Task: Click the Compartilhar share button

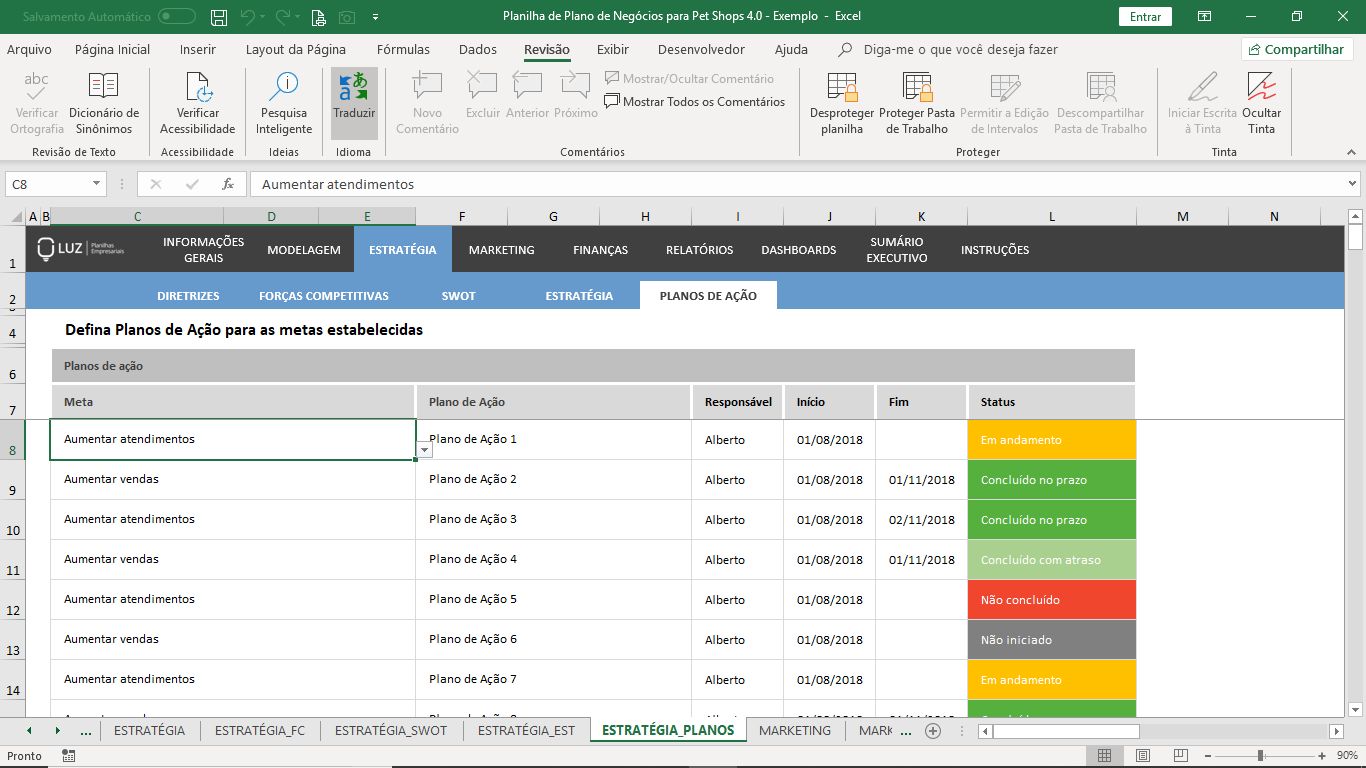Action: pyautogui.click(x=1297, y=49)
